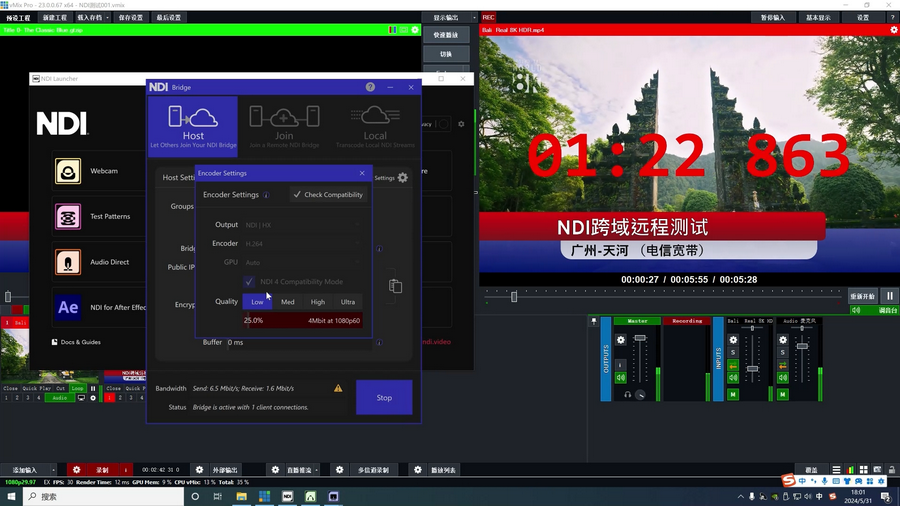This screenshot has width=900, height=506.
Task: Toggle NDI 4 Compatibility Mode checkbox
Action: tap(249, 282)
